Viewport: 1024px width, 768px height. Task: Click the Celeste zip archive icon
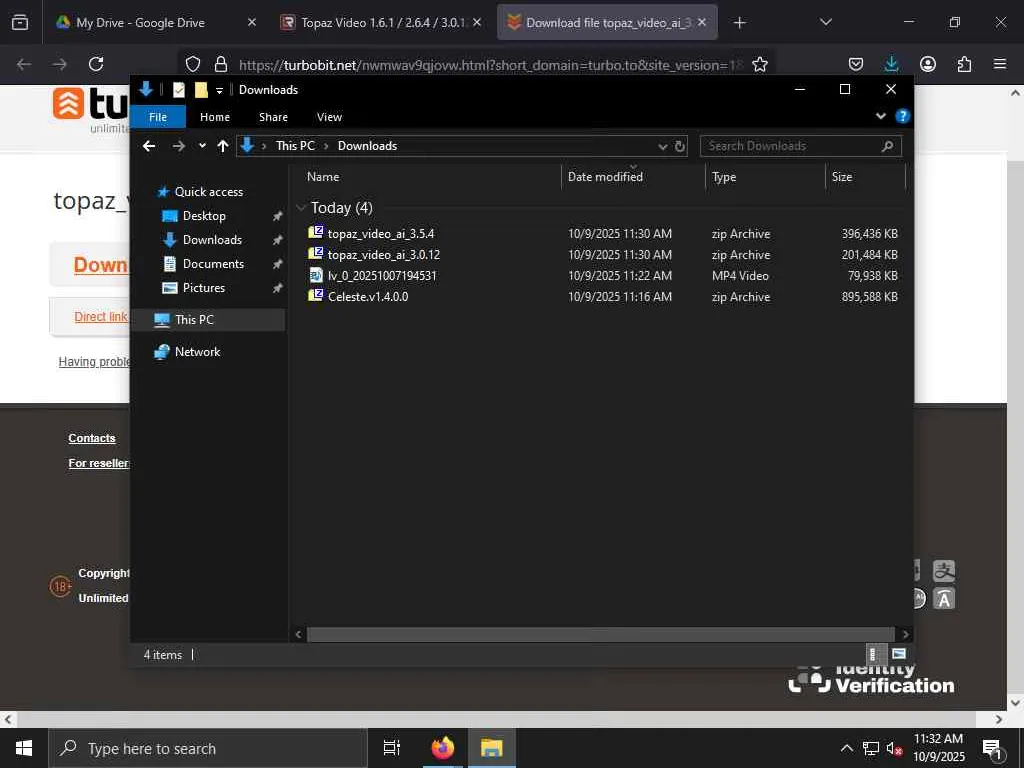[315, 295]
